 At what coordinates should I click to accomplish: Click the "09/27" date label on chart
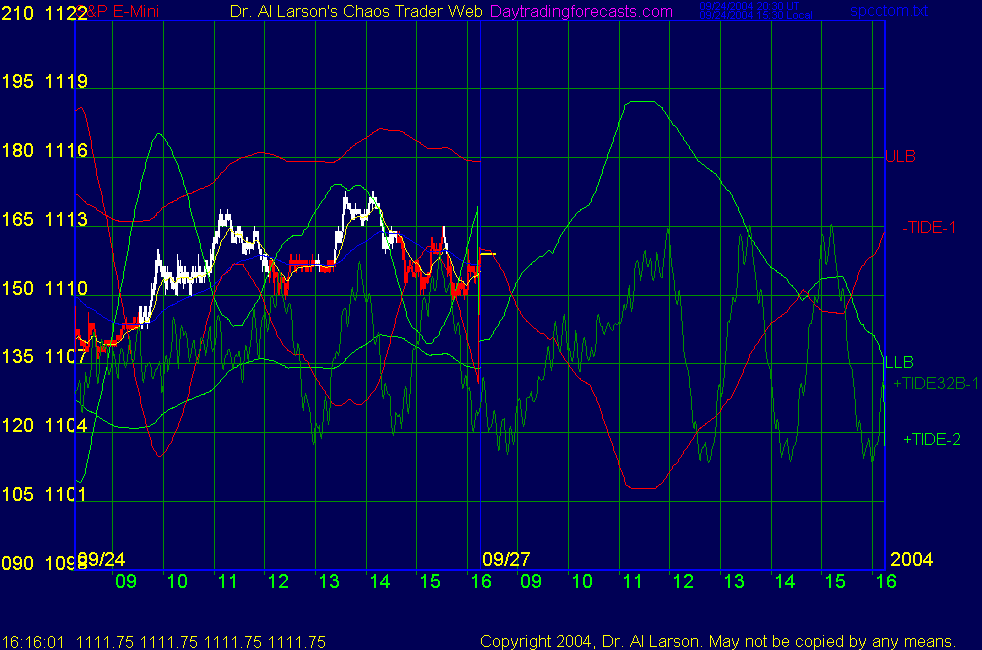coord(506,559)
